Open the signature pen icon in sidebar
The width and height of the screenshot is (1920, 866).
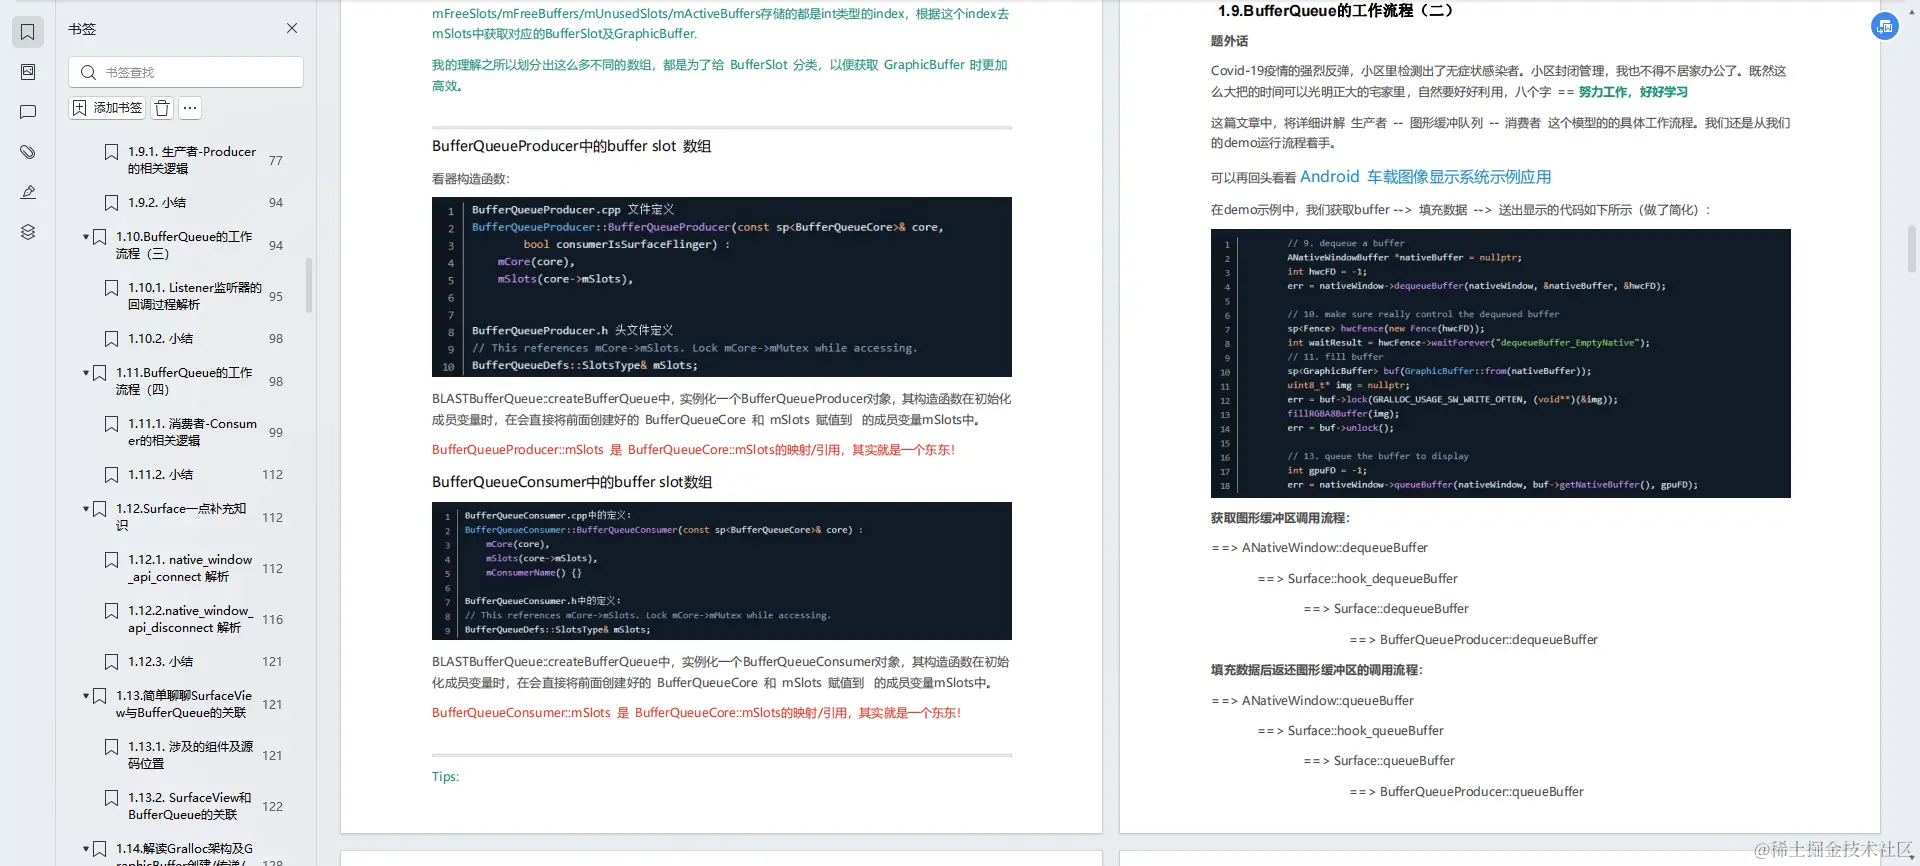(28, 192)
